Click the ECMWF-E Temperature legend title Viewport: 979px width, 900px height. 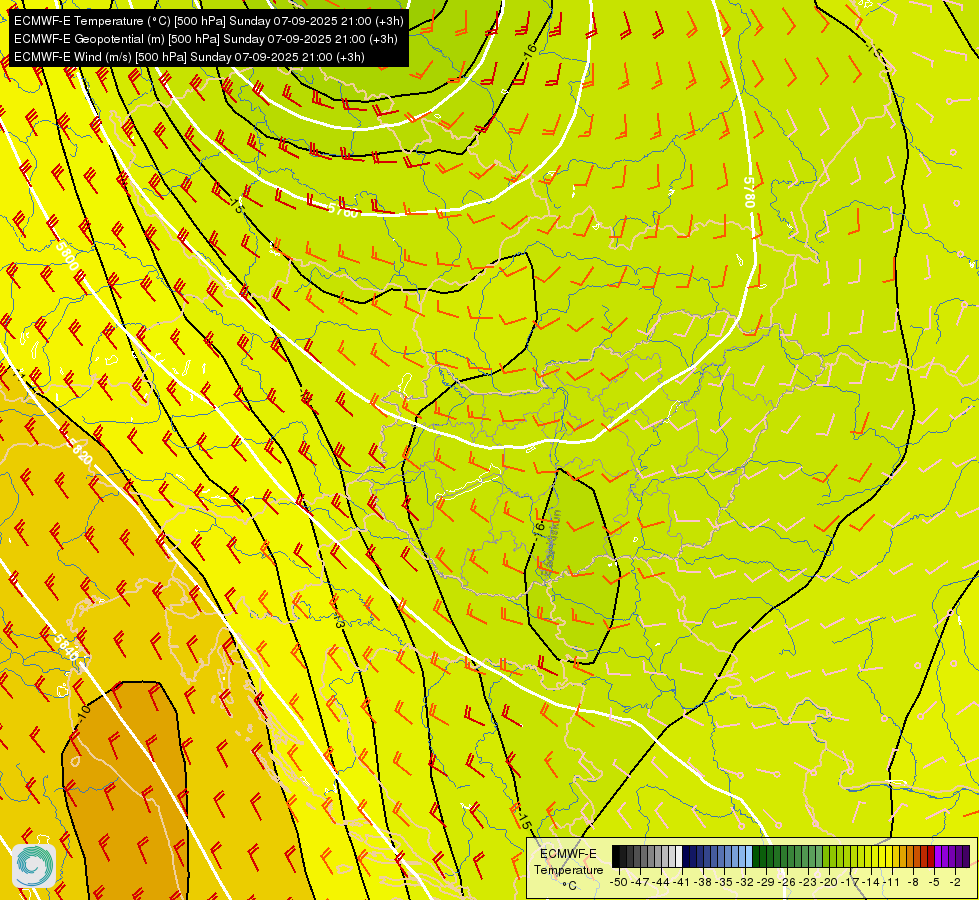point(568,862)
